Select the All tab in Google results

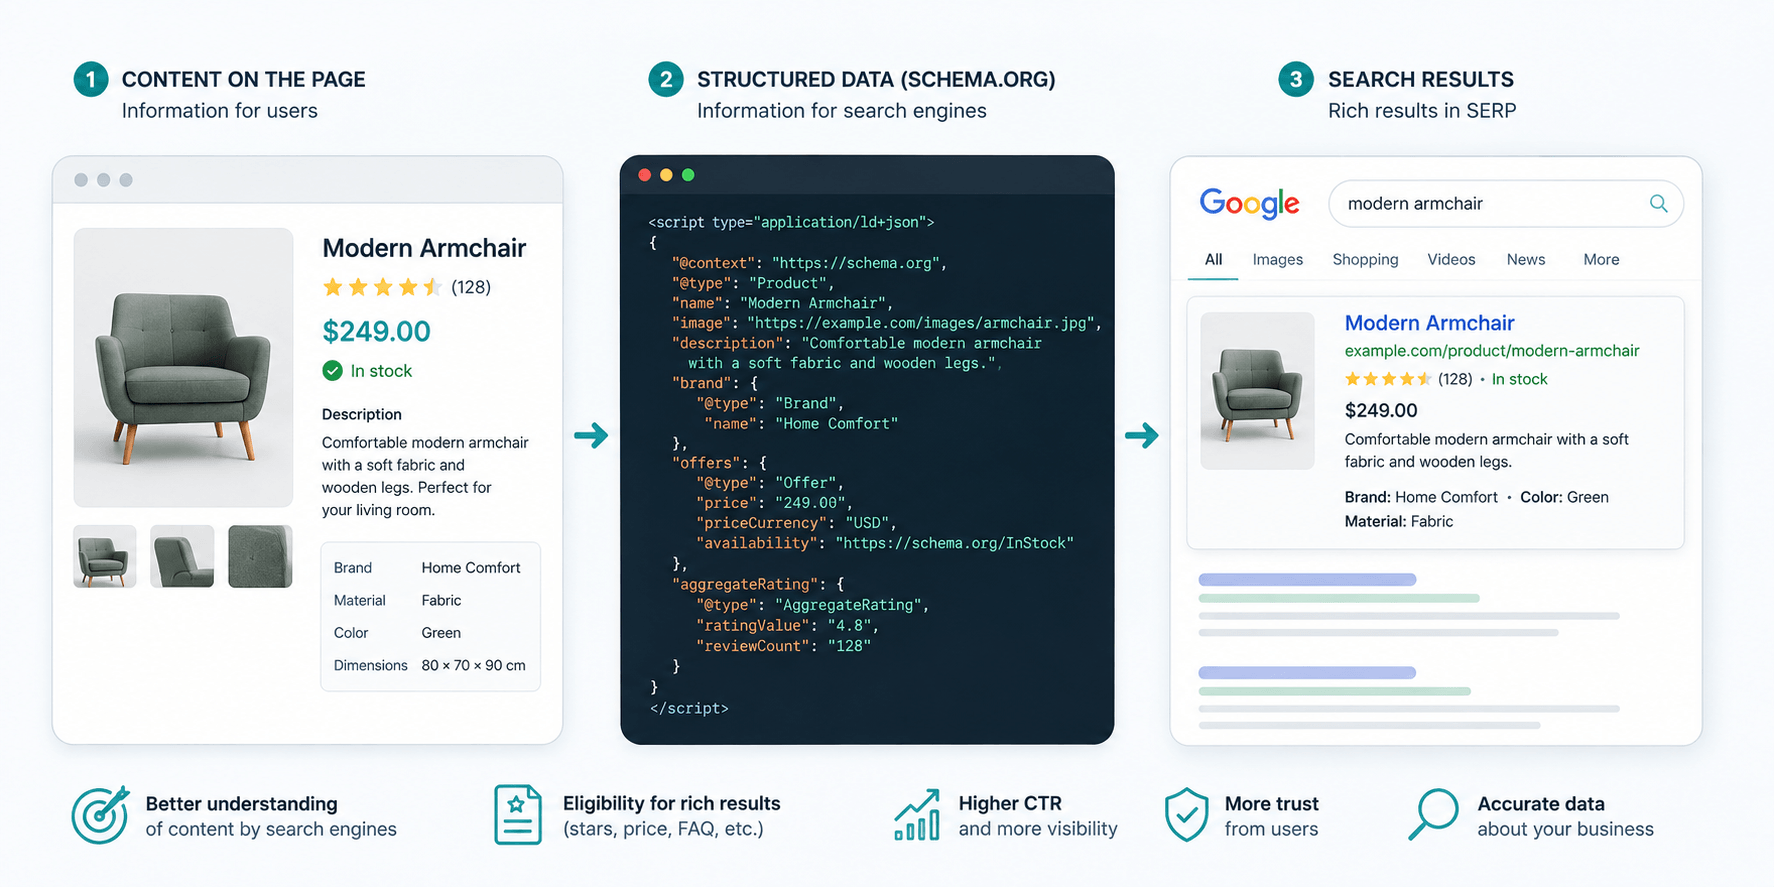[1213, 259]
